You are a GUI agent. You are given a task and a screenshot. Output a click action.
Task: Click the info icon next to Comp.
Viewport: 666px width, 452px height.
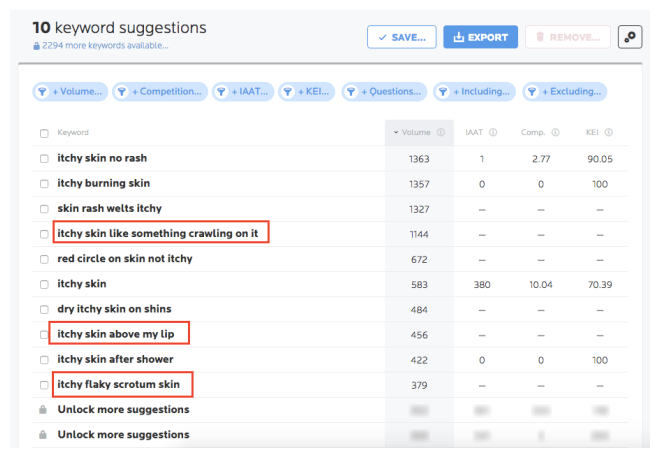[553, 132]
